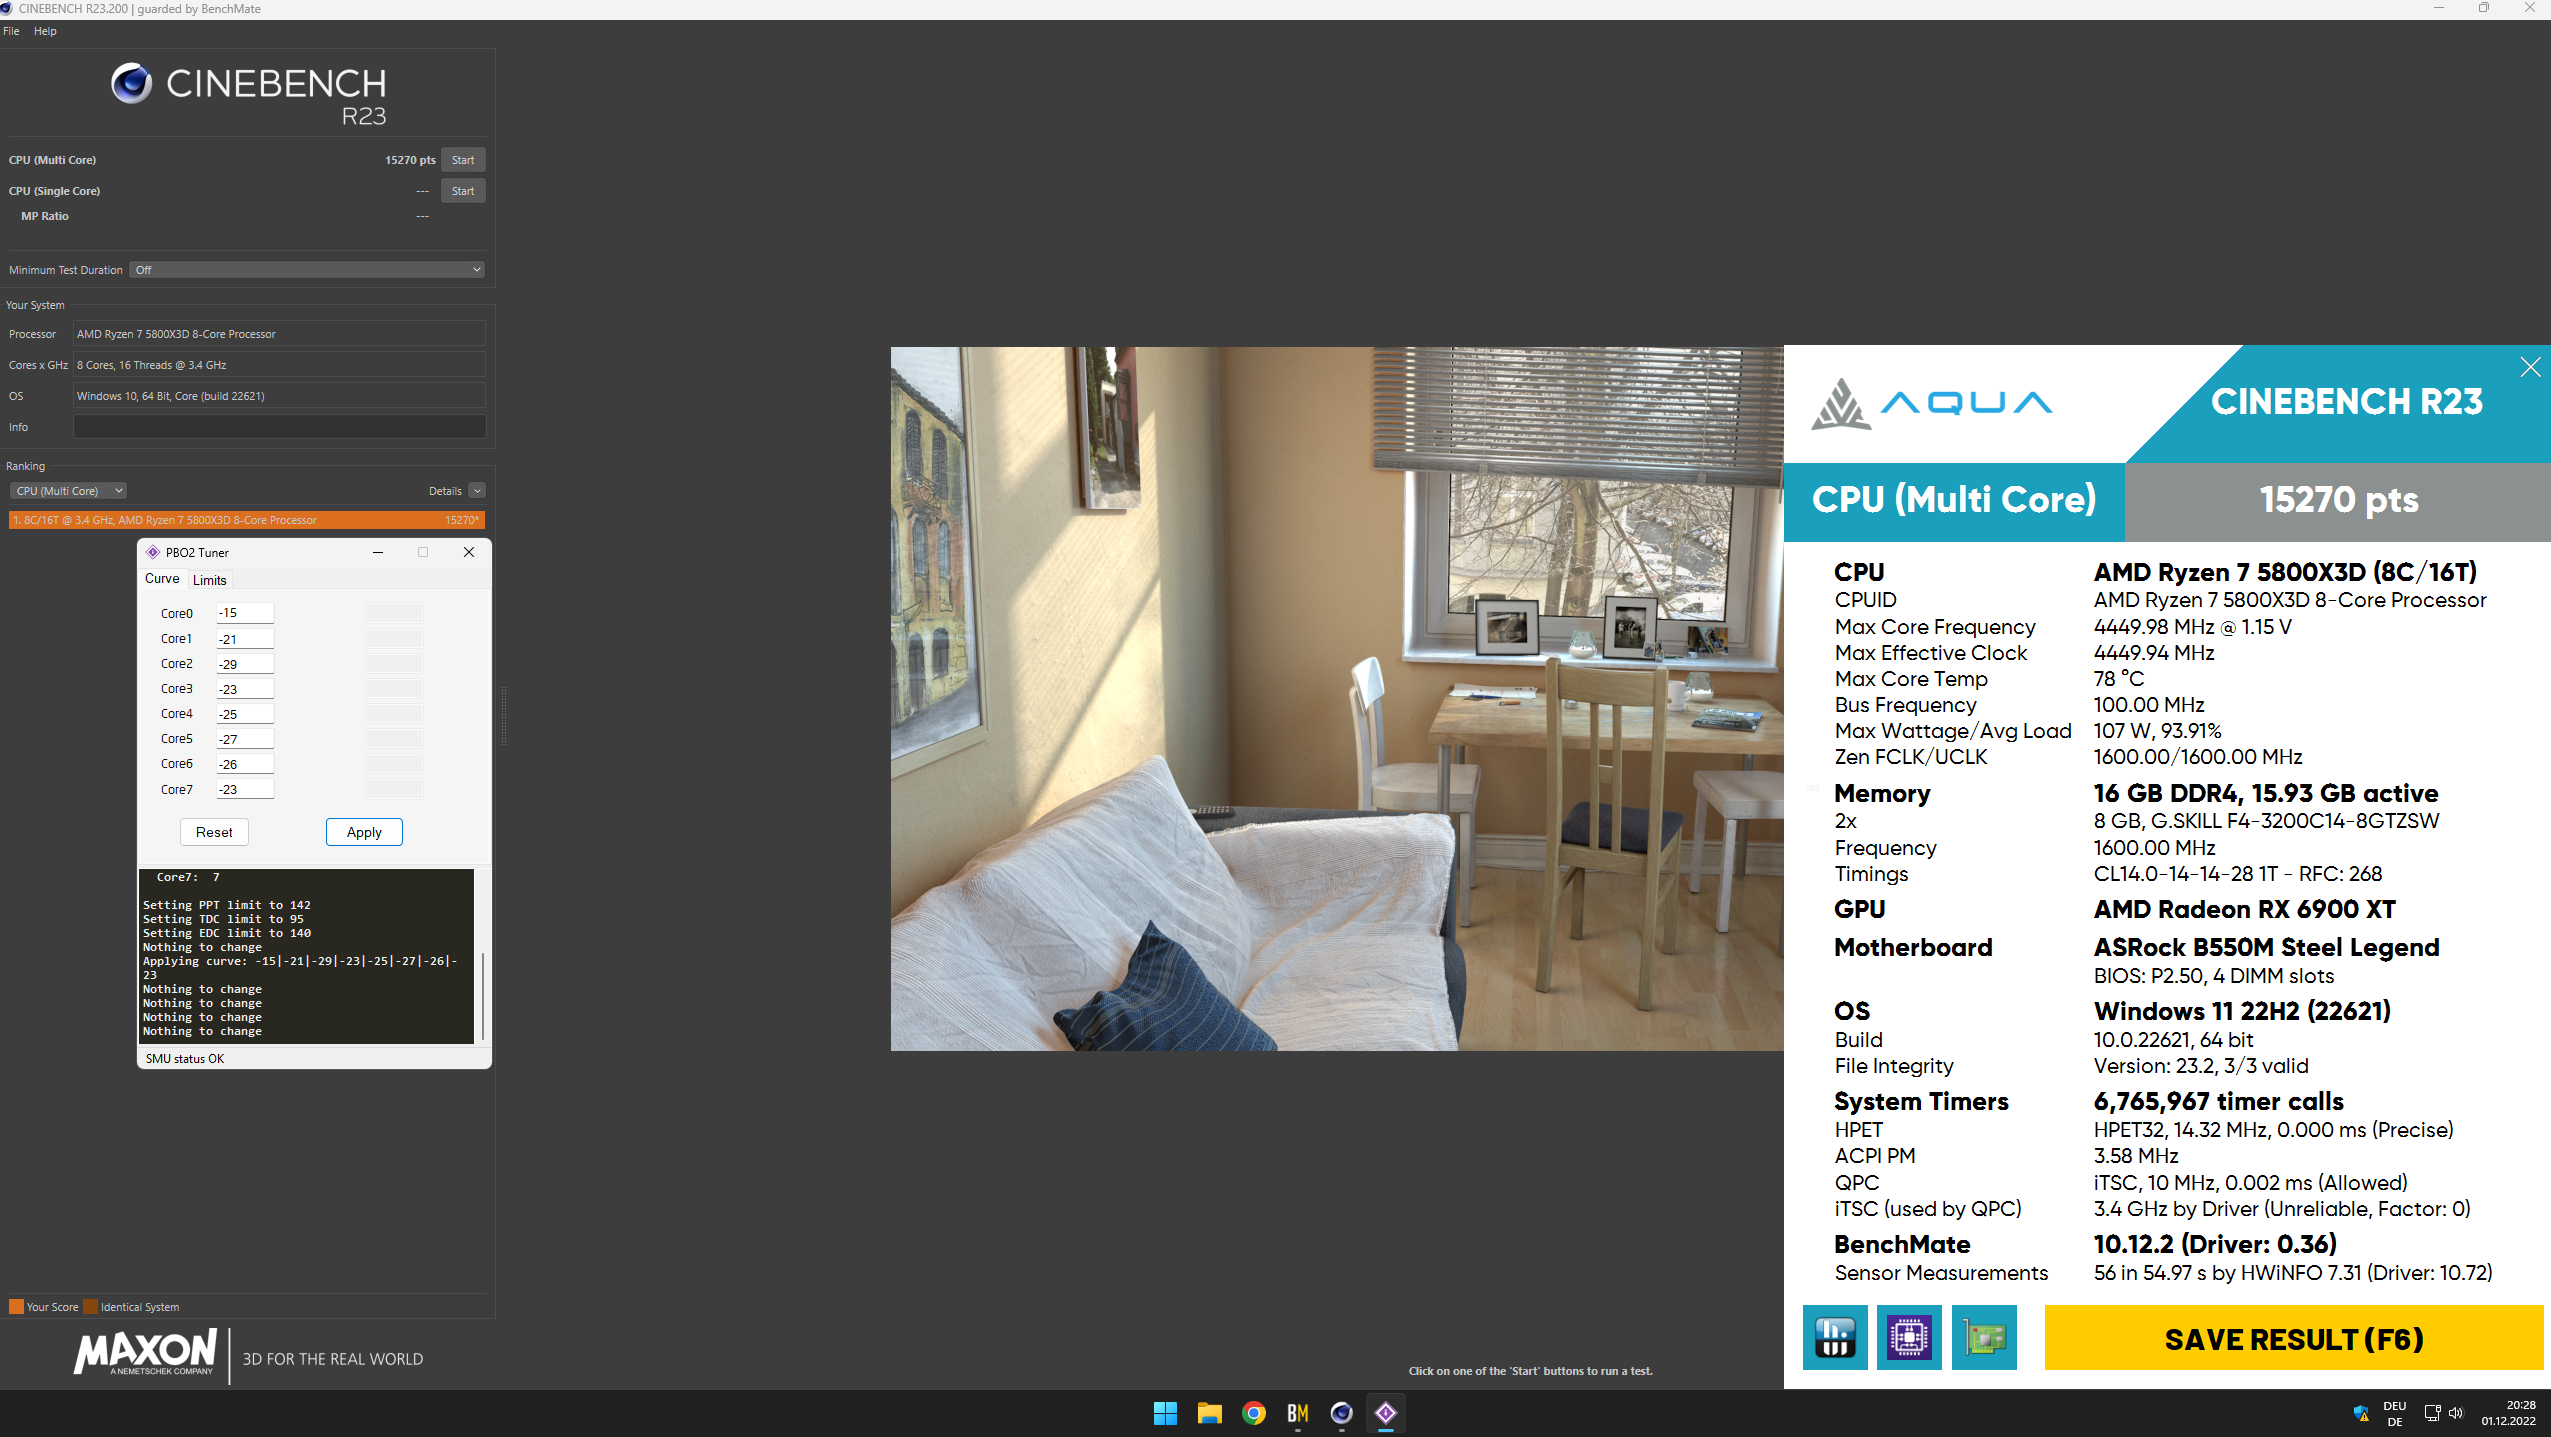The height and width of the screenshot is (1437, 2551).
Task: Start the CPU Single Core test
Action: click(x=462, y=191)
